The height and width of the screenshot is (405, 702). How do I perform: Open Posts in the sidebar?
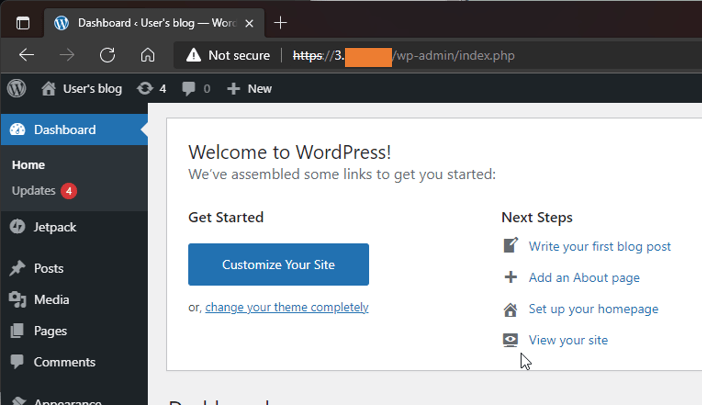click(74, 268)
